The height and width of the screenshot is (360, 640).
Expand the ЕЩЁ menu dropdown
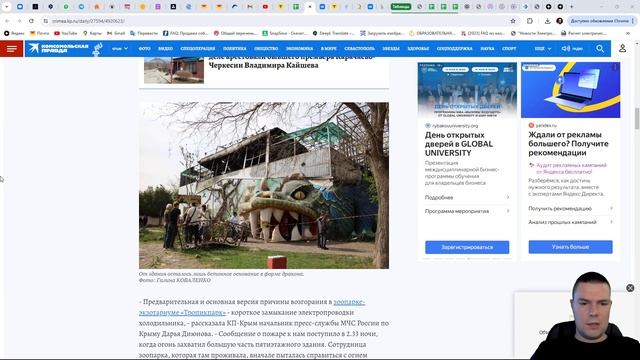543,49
